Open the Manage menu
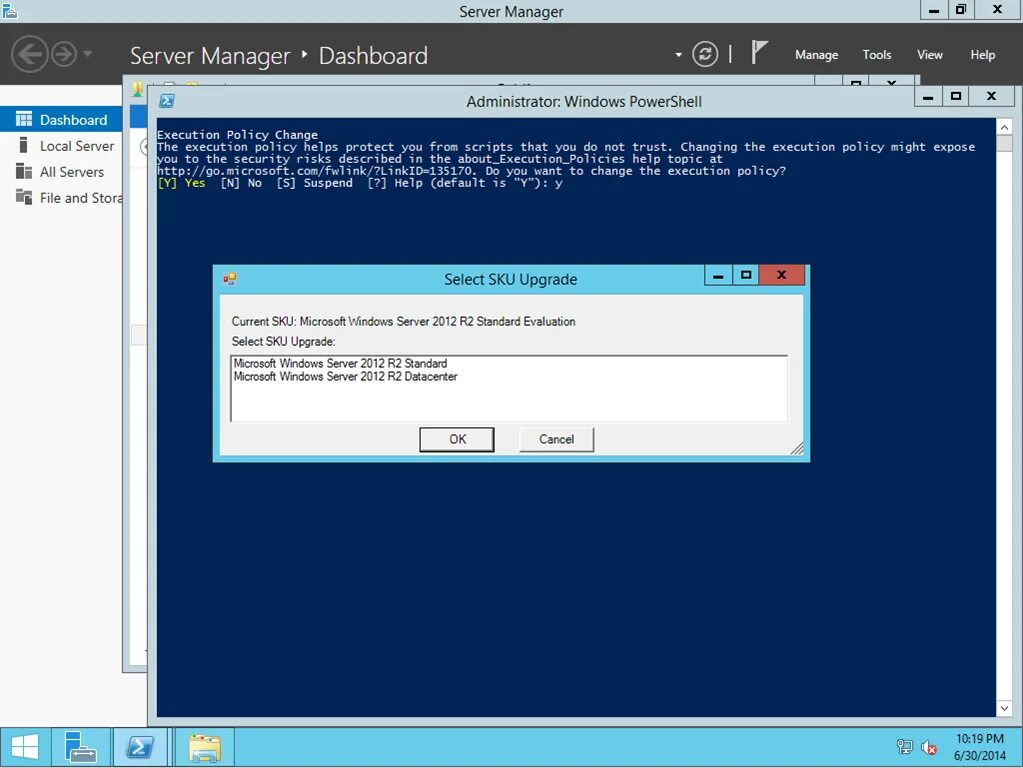1023x768 pixels. [x=816, y=55]
